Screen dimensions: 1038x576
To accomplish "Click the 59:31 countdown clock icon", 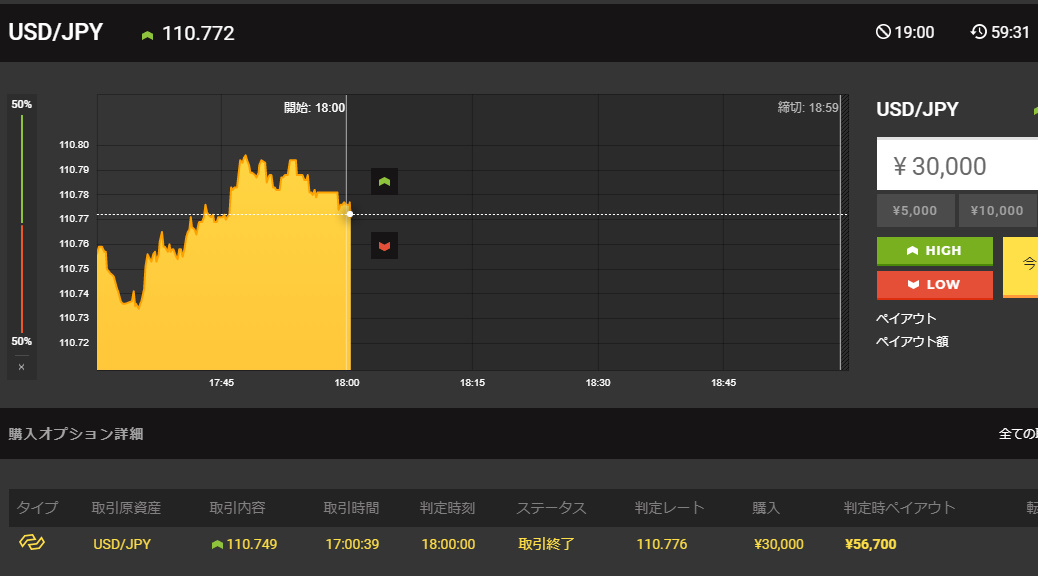I will point(978,32).
